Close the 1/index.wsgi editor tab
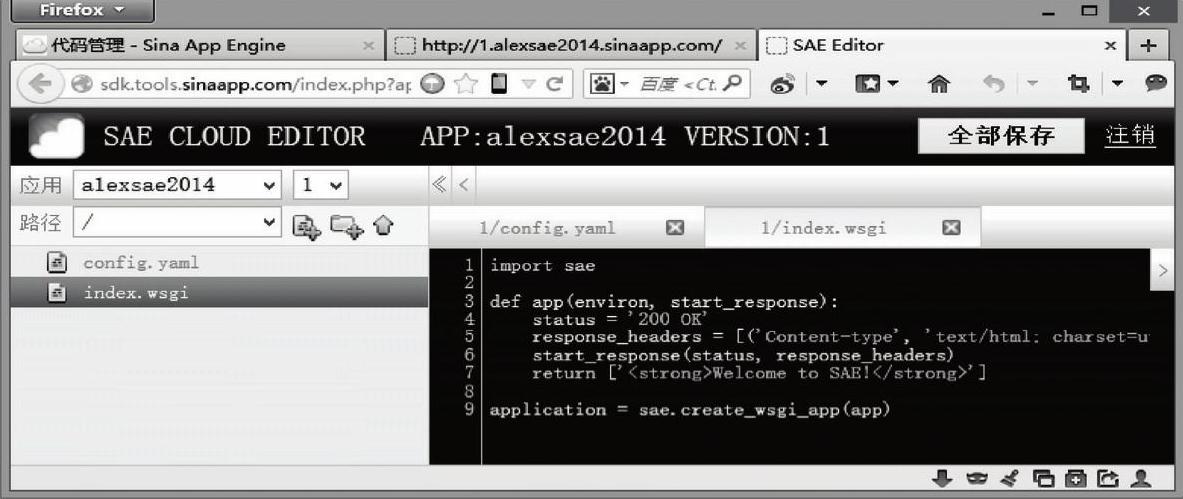 [x=952, y=227]
